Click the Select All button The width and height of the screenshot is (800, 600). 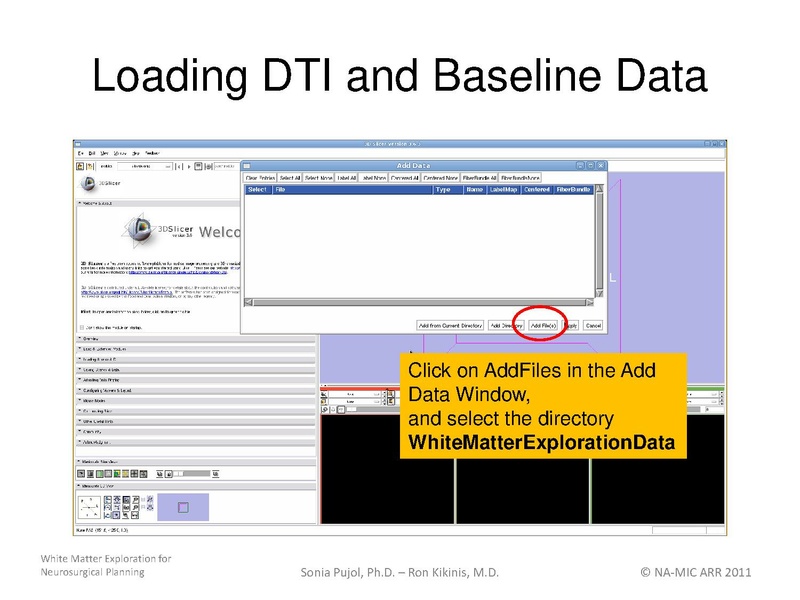[289, 177]
